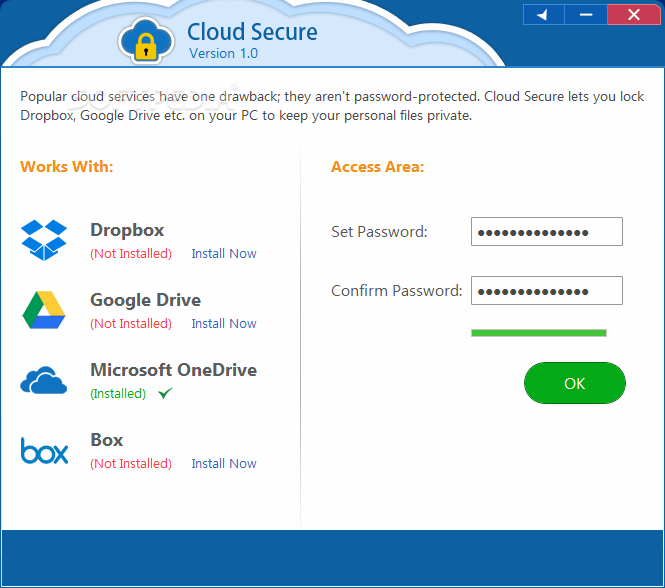This screenshot has width=665, height=588.
Task: Close the Cloud Secure window
Action: pyautogui.click(x=634, y=15)
